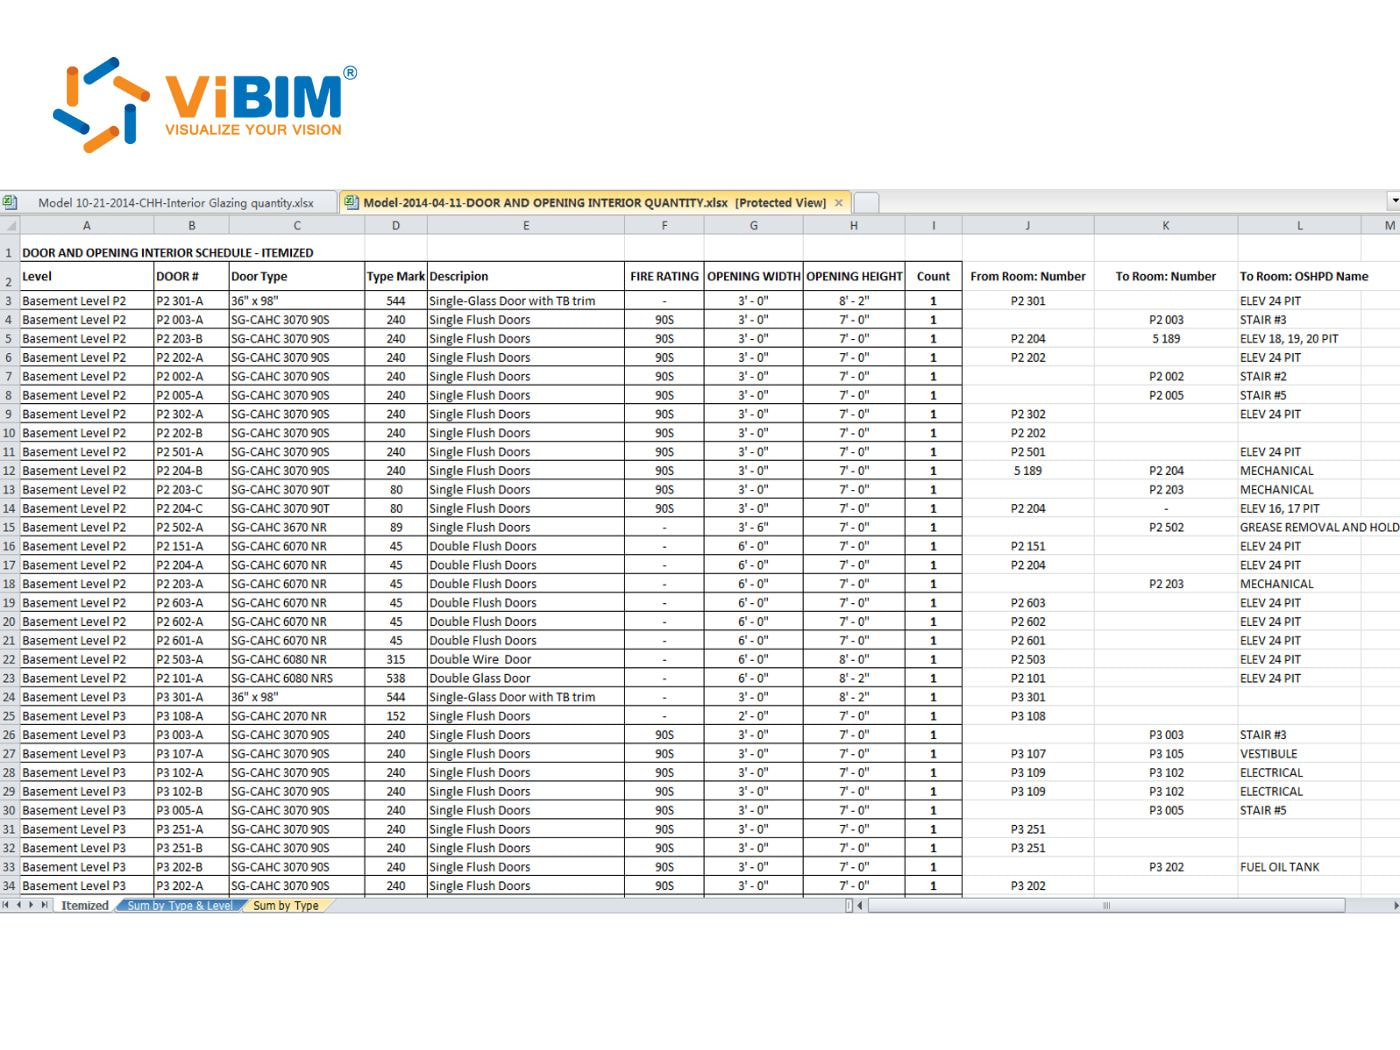Click the next-sheet navigation arrow

(x=33, y=906)
